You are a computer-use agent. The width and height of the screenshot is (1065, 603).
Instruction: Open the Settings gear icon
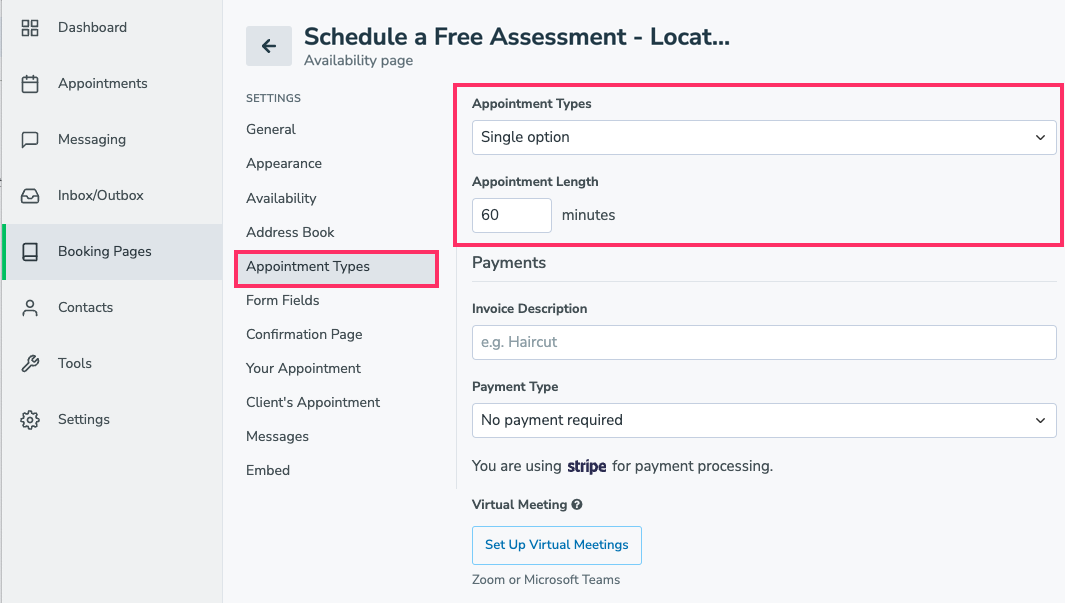[30, 420]
